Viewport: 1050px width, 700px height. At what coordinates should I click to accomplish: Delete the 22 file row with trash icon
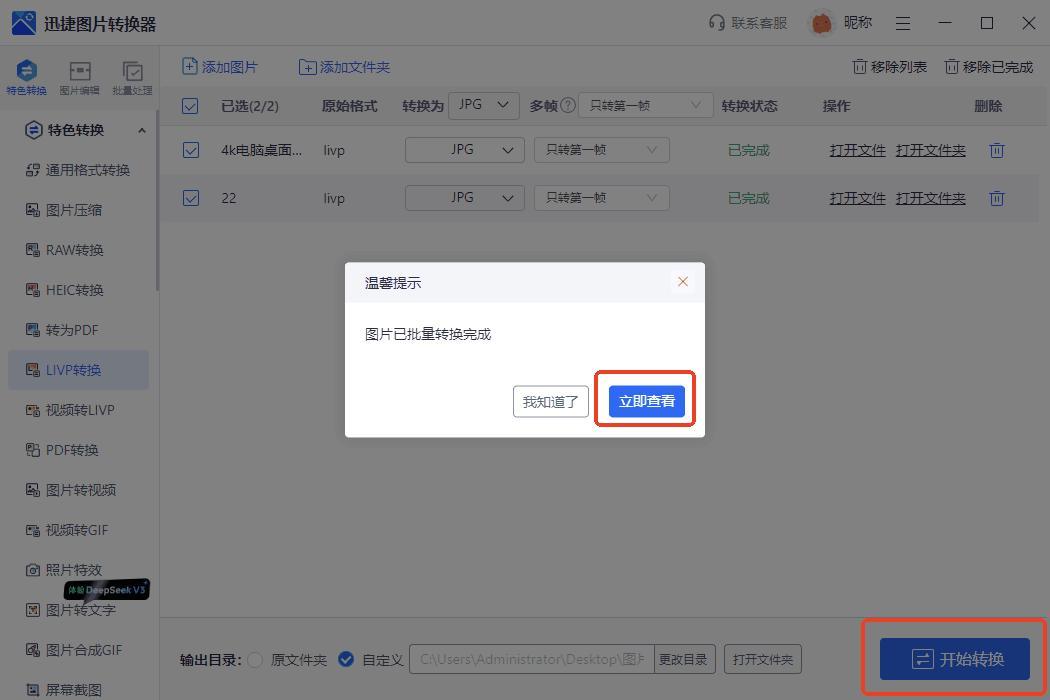[x=996, y=198]
